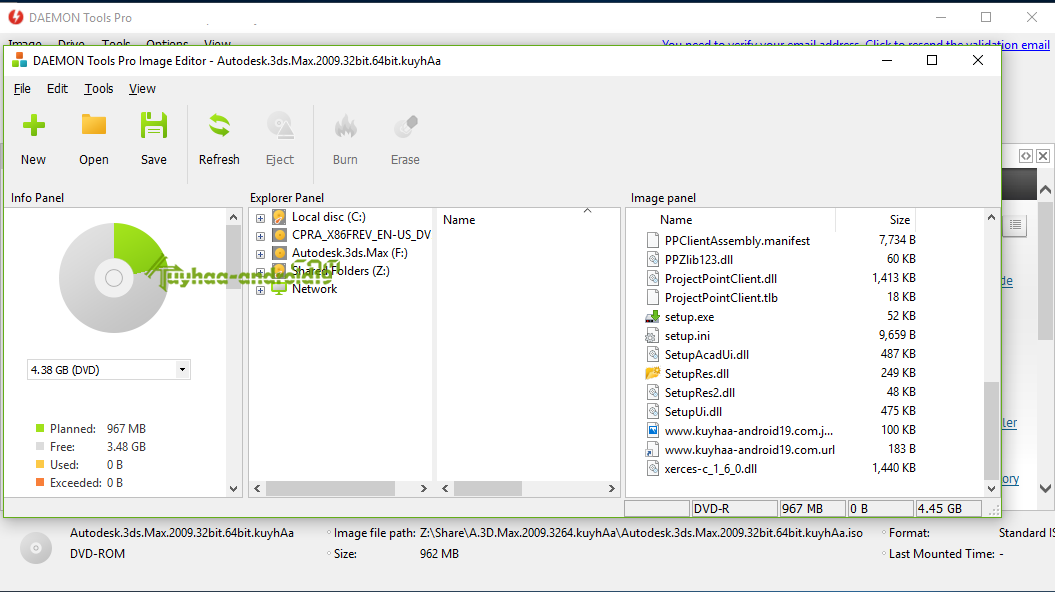Click the 967 MB status bar field
The image size is (1055, 592).
(812, 509)
